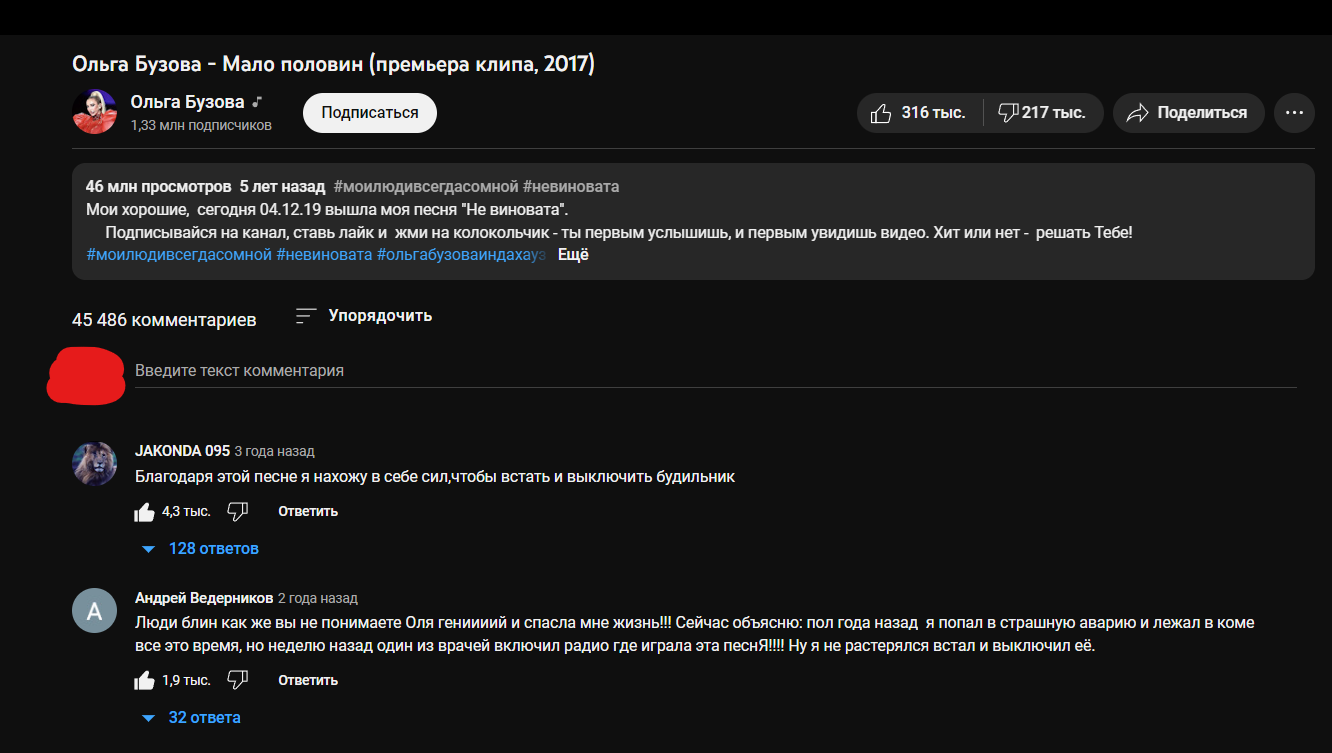Click the Поделиться share button

[1188, 113]
